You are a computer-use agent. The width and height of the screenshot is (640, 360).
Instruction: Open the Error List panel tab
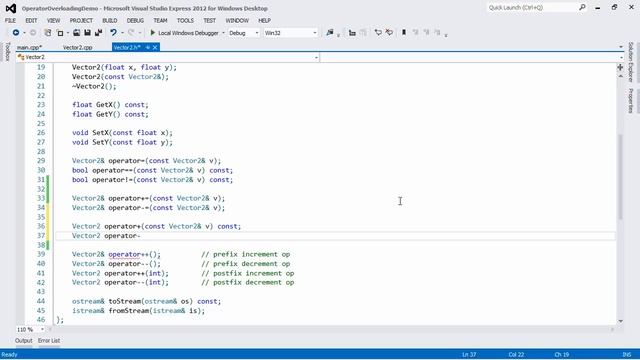click(x=49, y=340)
